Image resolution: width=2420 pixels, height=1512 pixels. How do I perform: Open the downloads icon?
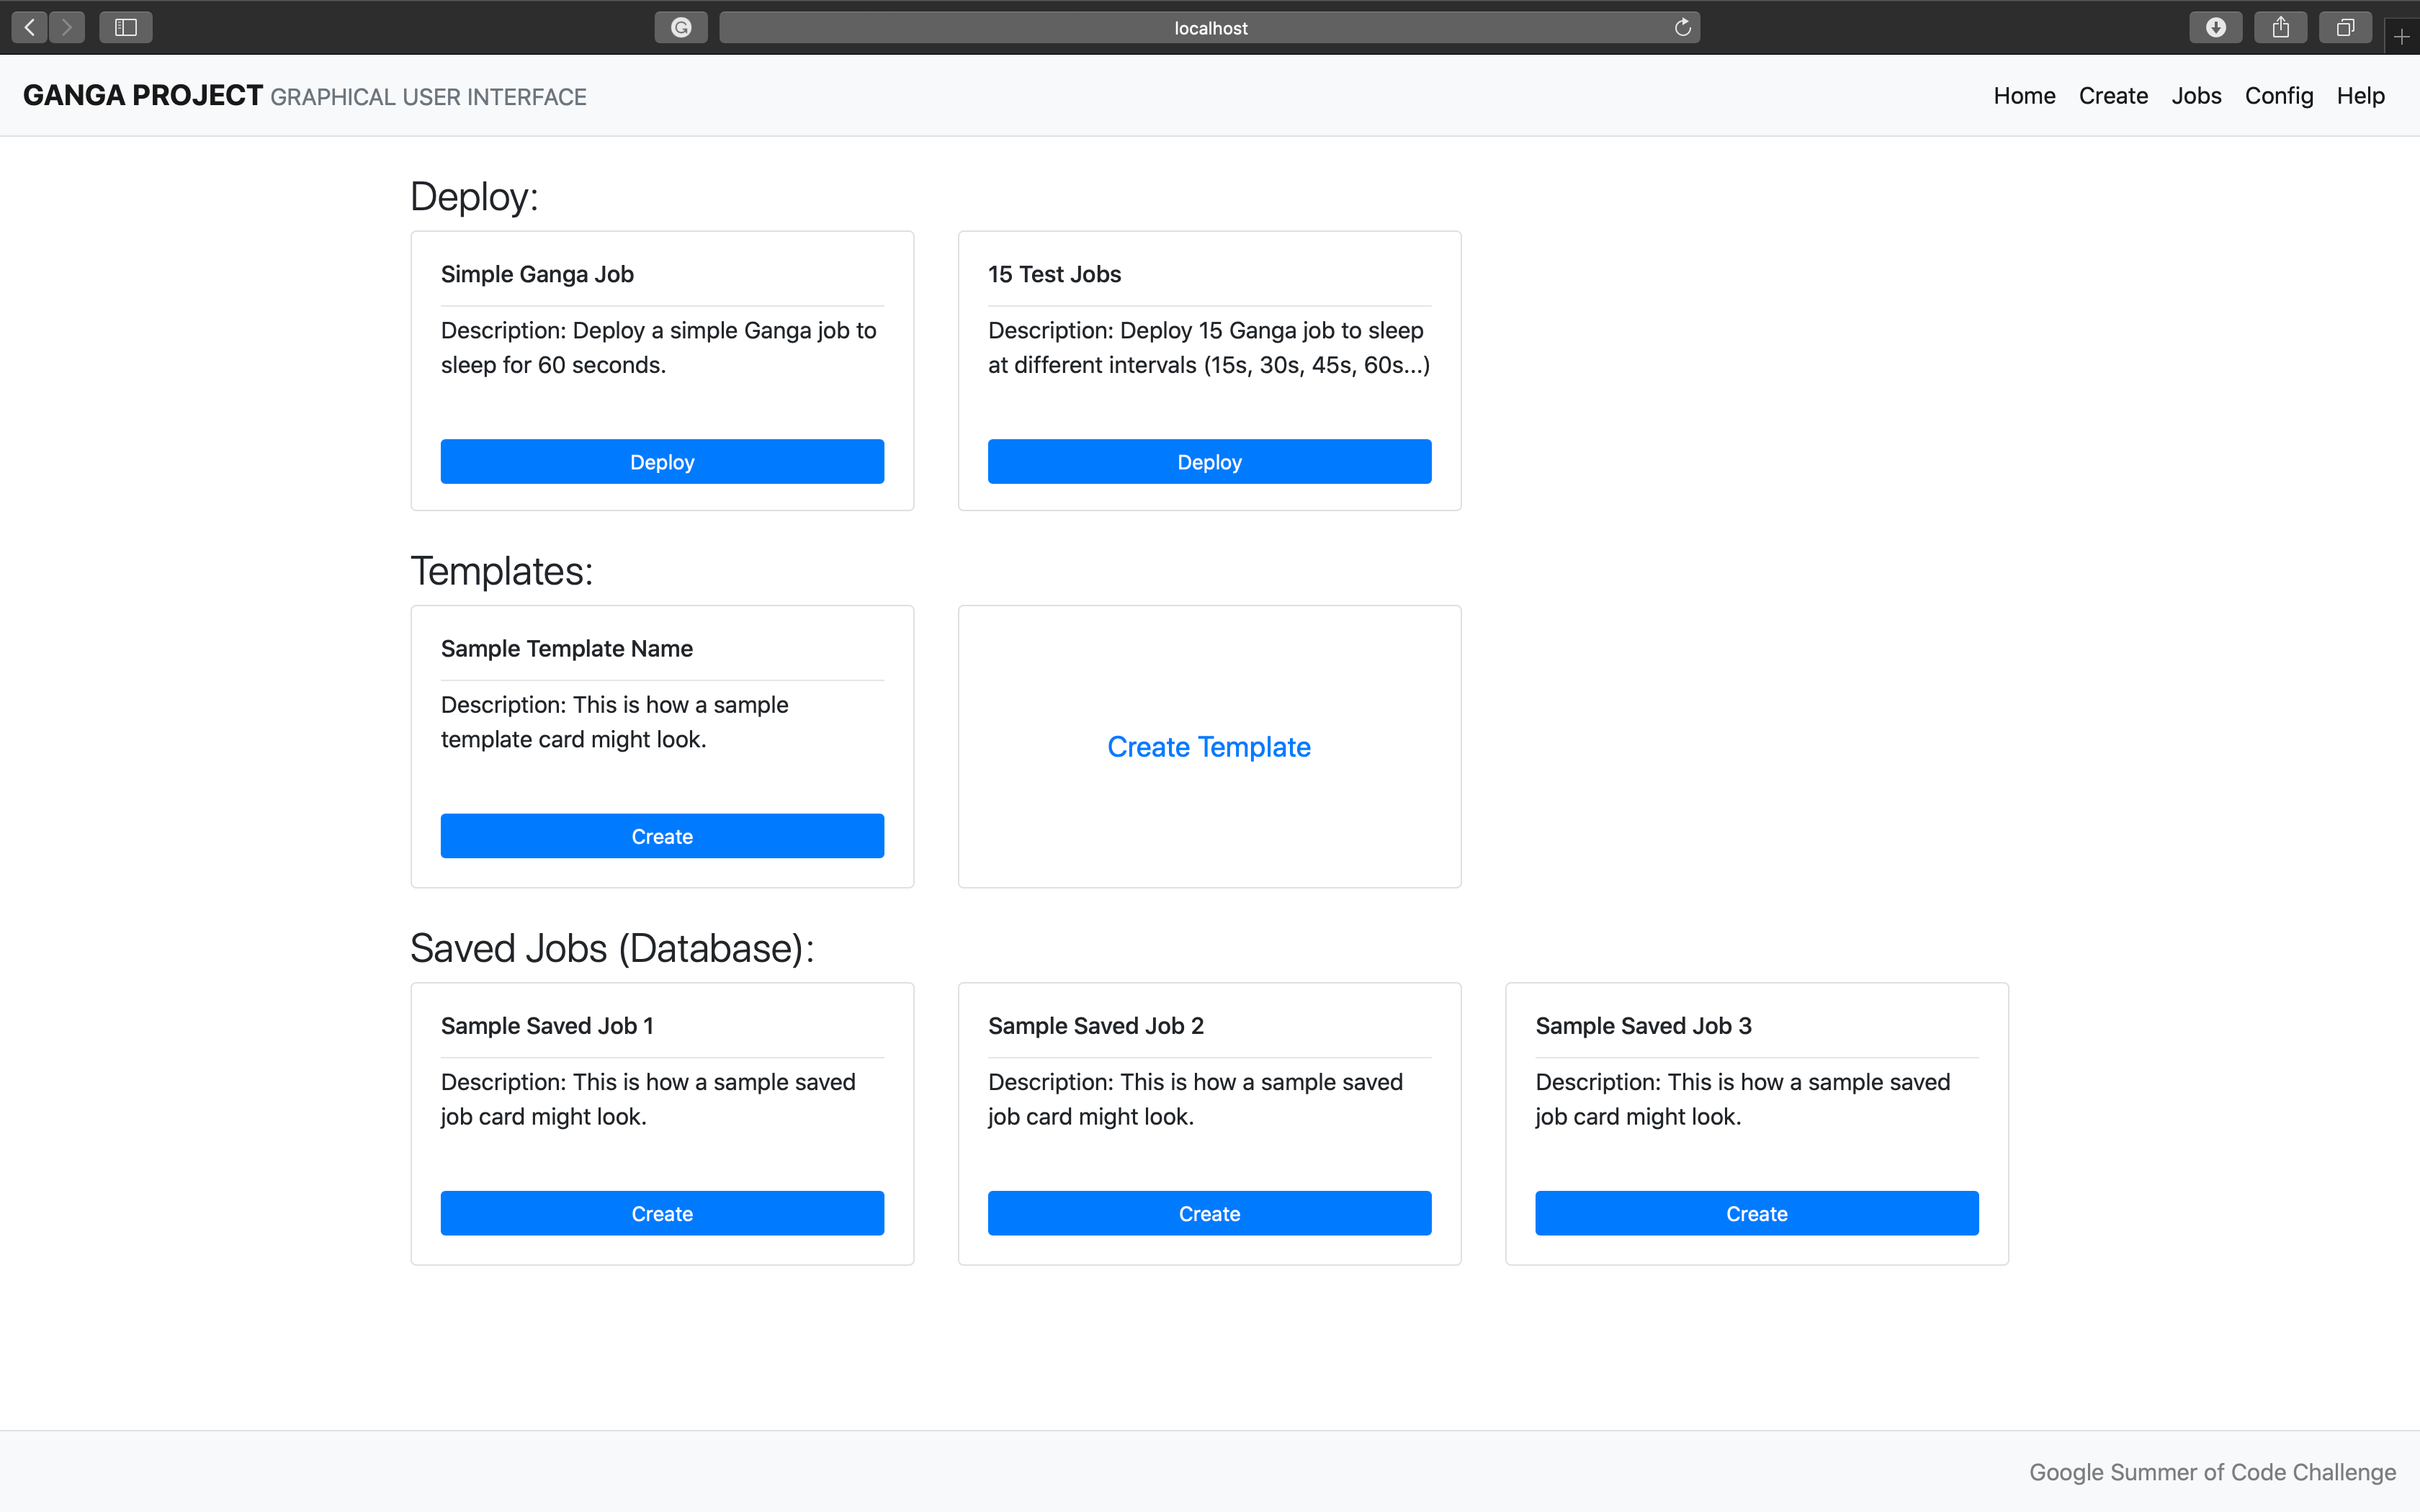pos(2216,27)
